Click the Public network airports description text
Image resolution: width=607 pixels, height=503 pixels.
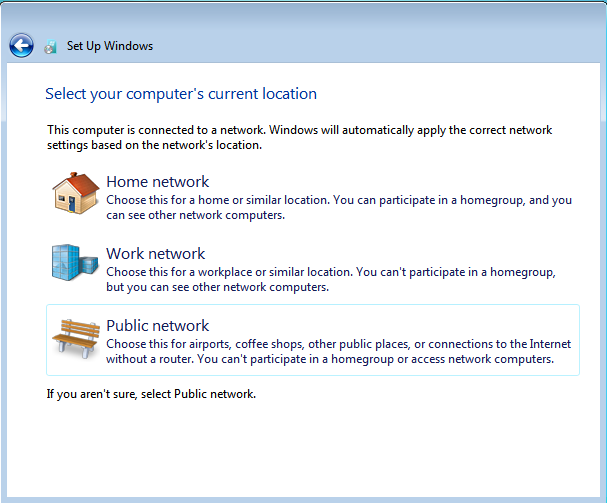[x=339, y=352]
